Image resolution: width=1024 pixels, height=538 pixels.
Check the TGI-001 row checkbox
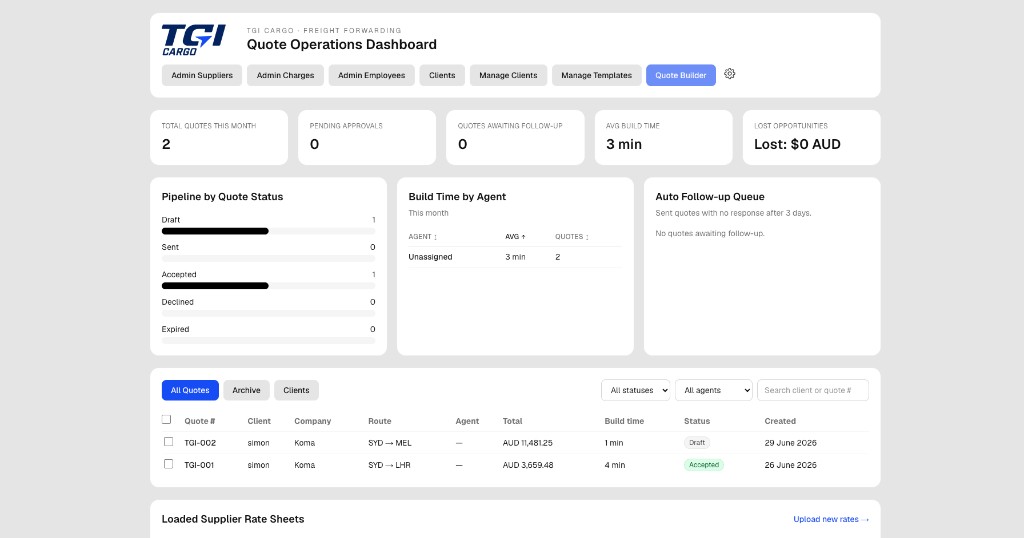[168, 464]
